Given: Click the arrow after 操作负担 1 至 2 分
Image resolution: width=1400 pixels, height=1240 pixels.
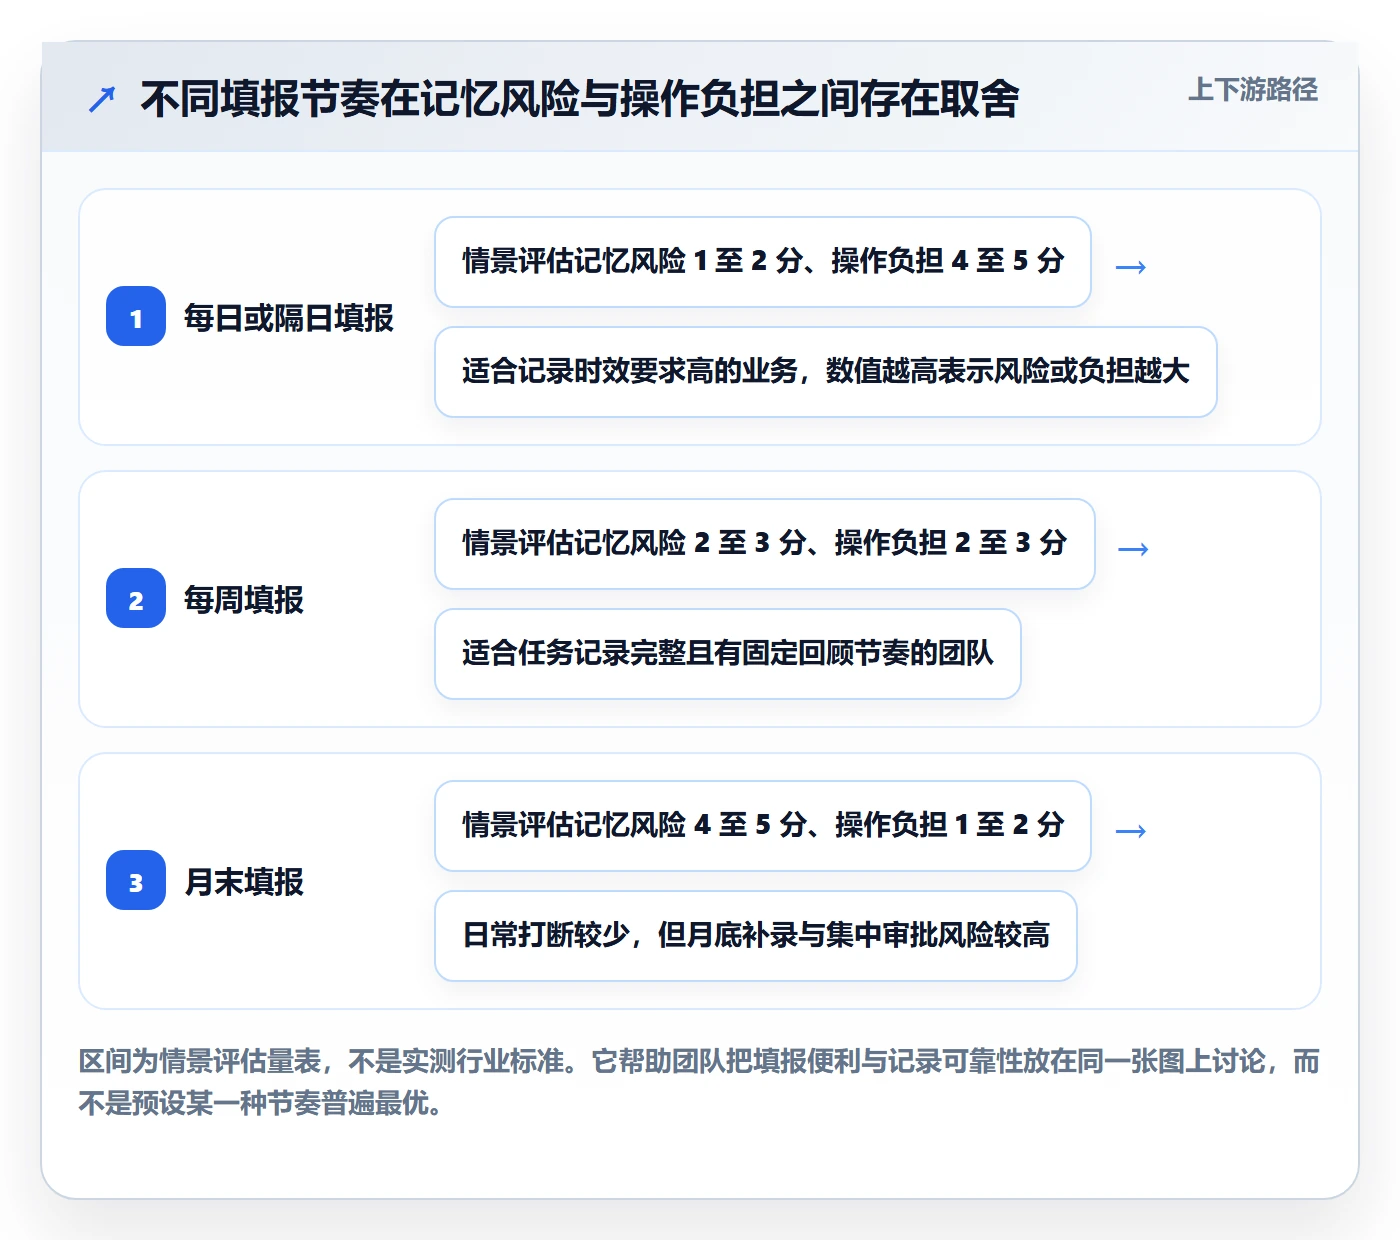Looking at the screenshot, I should pos(1131,831).
